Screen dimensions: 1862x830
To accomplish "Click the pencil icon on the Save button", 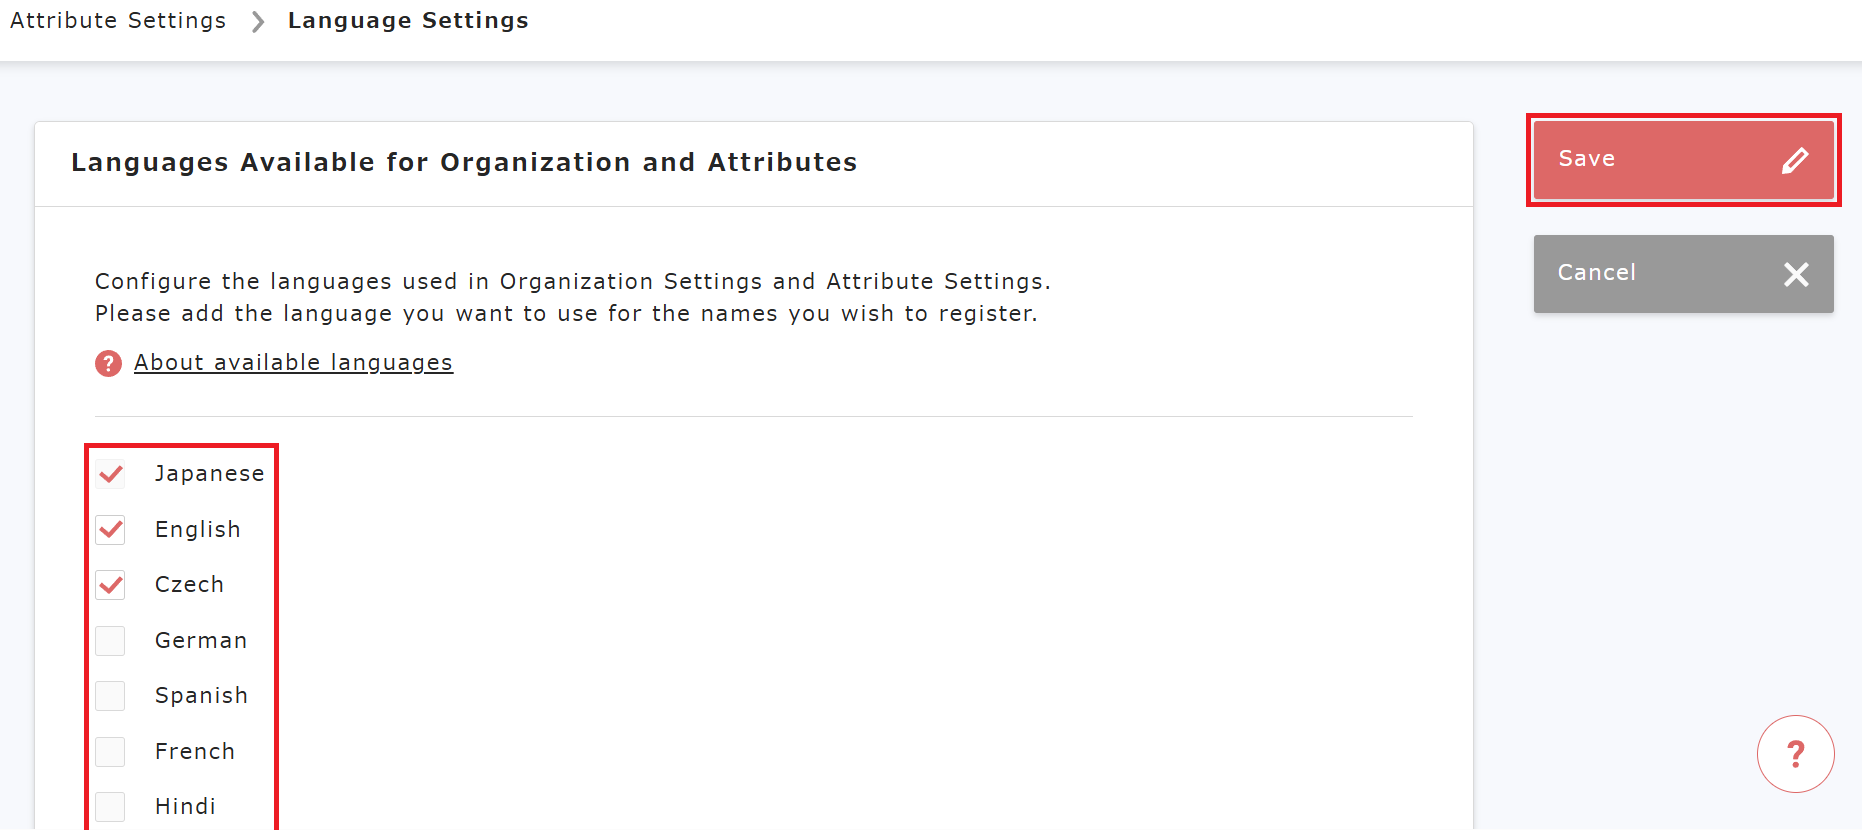I will [x=1795, y=160].
